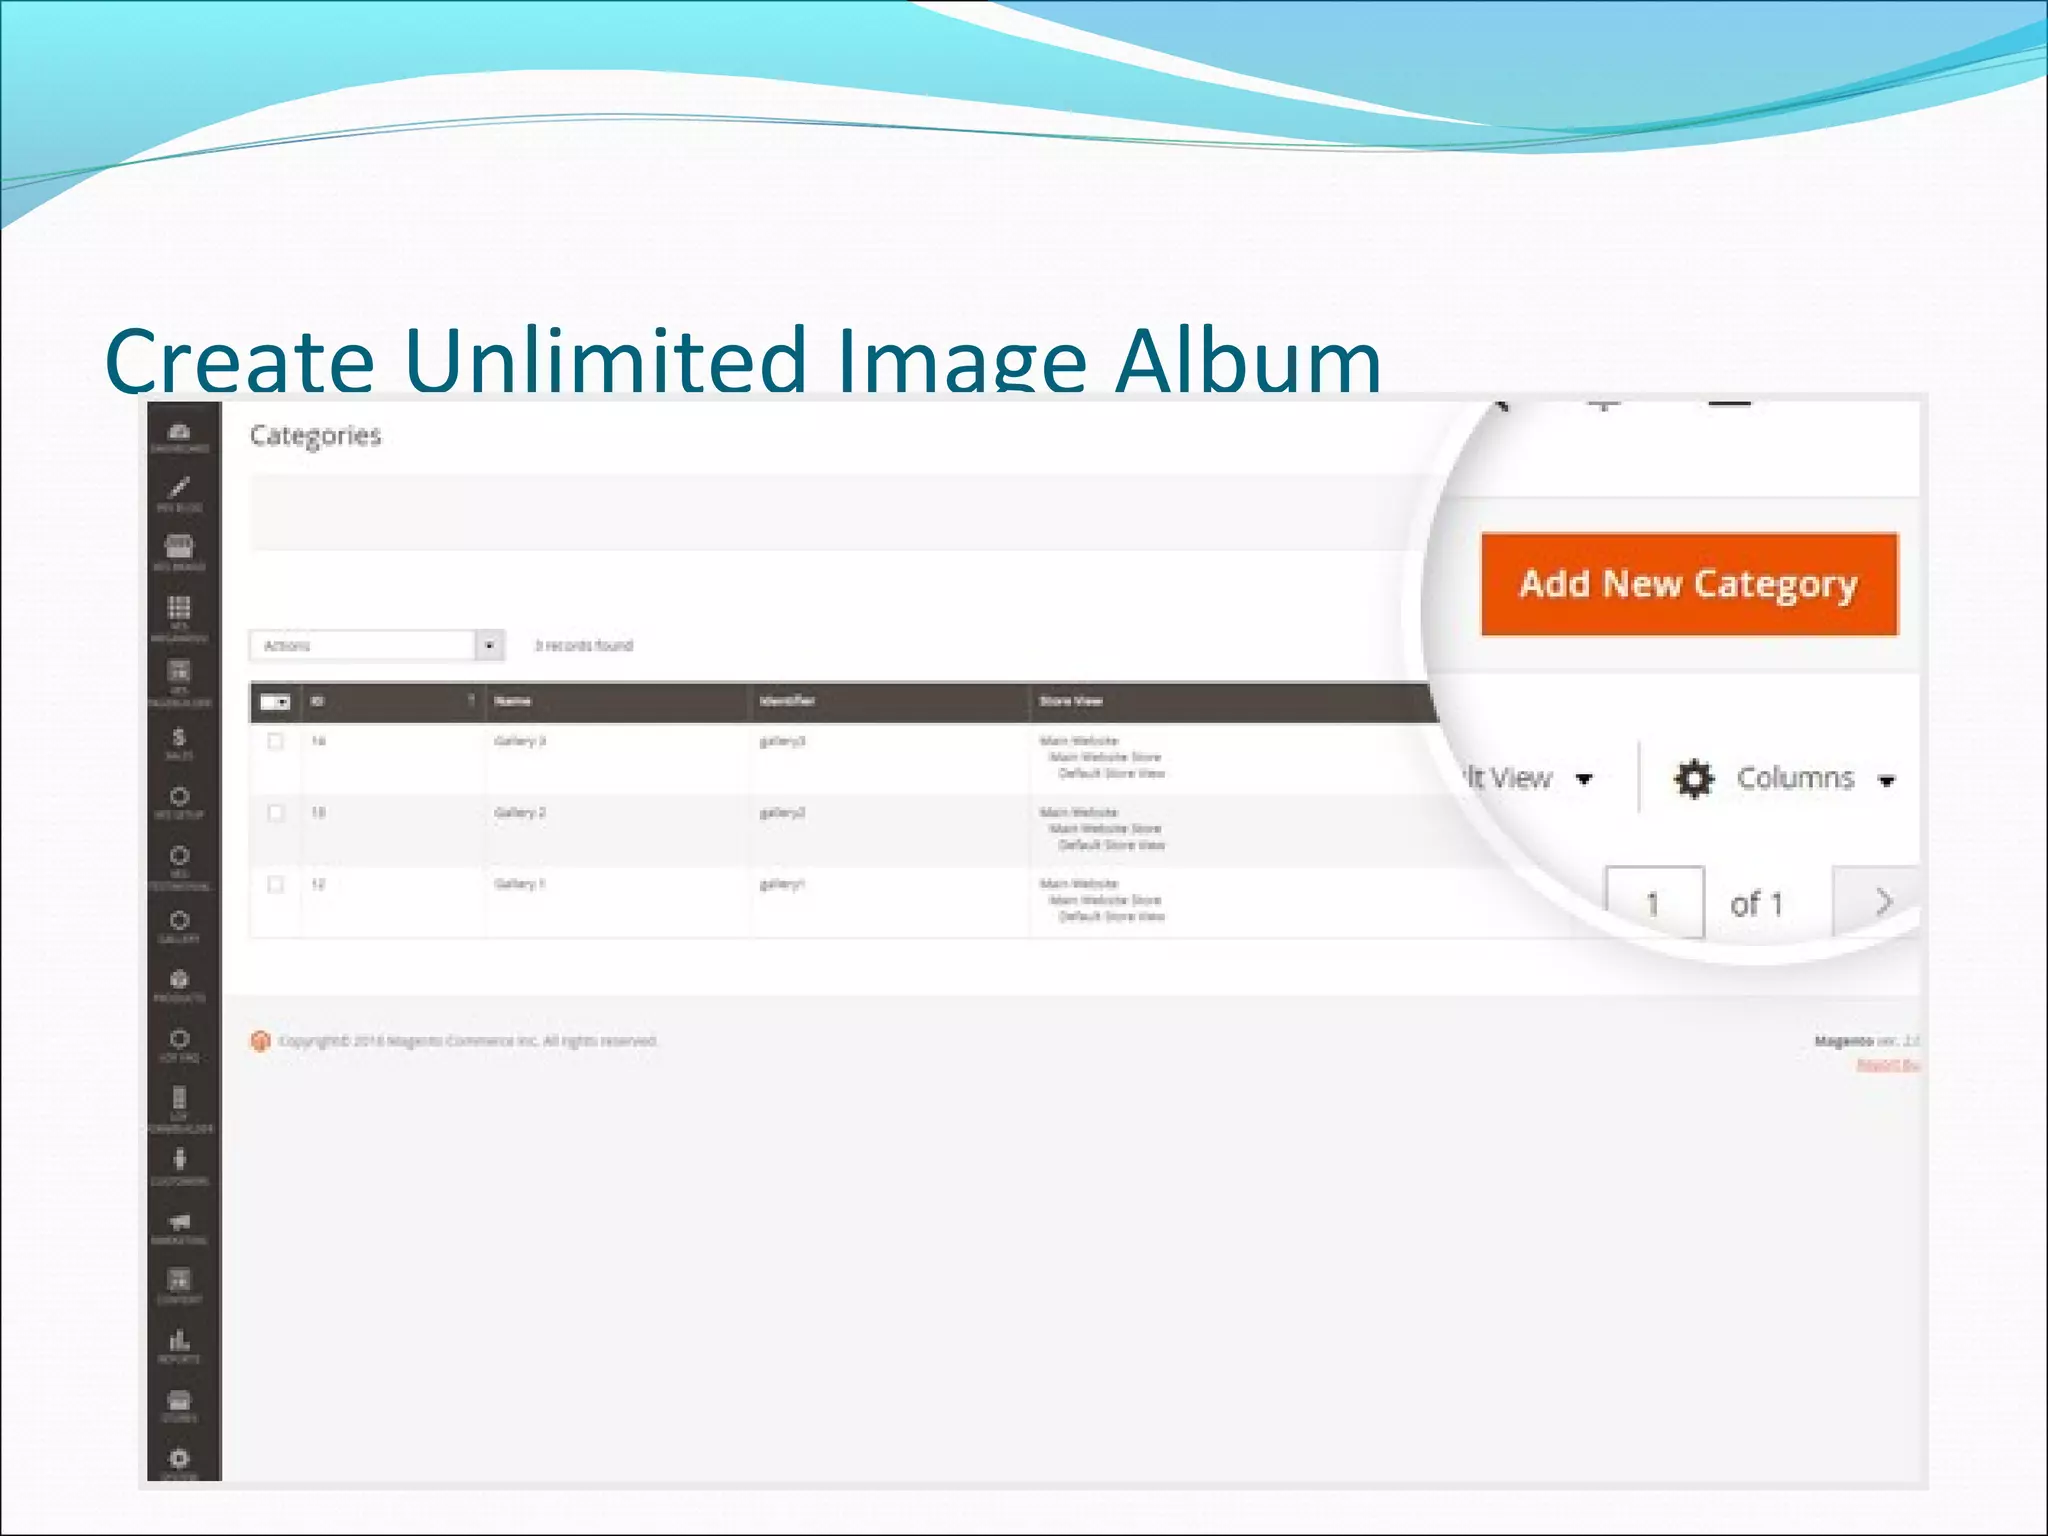Open the Ves Pagebuilder sidebar icon

click(x=180, y=682)
